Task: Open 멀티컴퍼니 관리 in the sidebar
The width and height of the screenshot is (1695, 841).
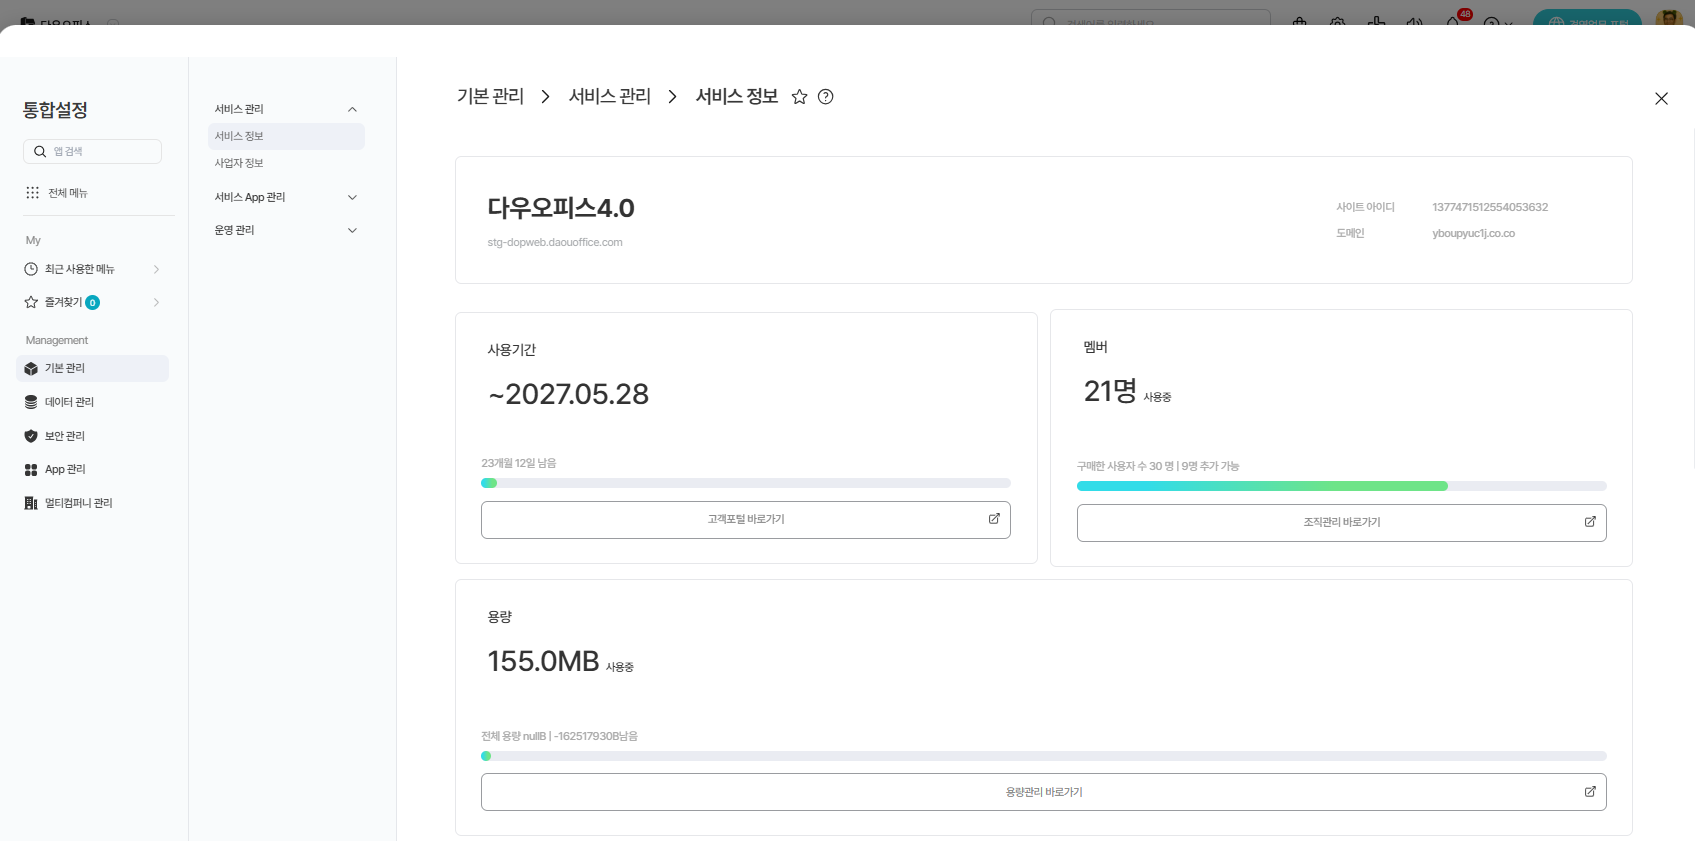Action: point(78,503)
